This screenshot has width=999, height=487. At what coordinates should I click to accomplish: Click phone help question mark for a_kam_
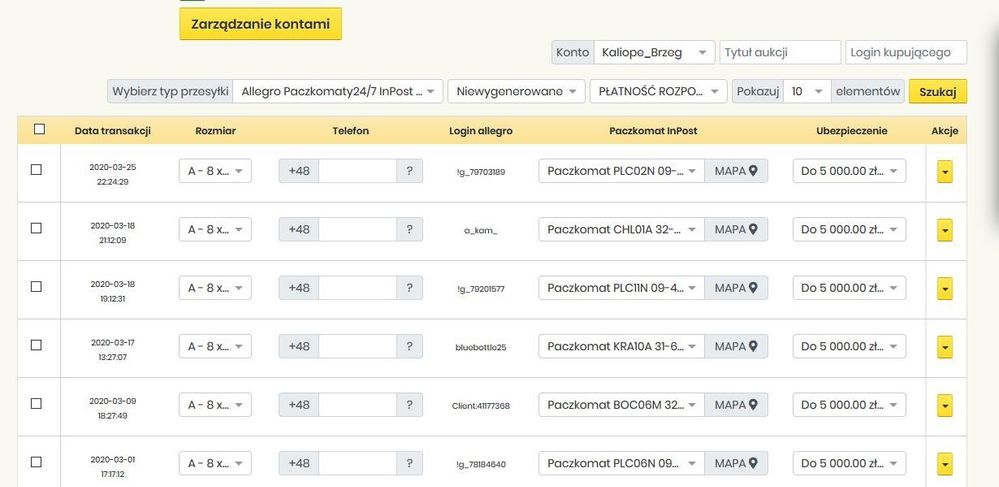click(x=410, y=229)
